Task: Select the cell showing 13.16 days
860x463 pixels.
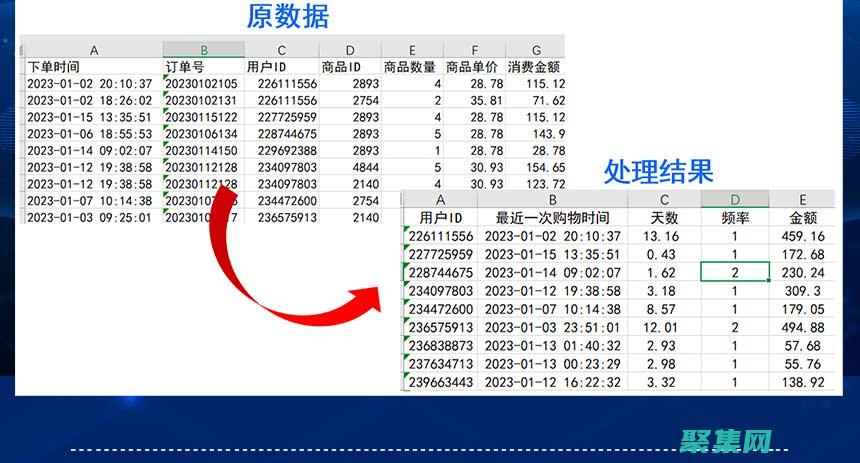Action: point(664,236)
